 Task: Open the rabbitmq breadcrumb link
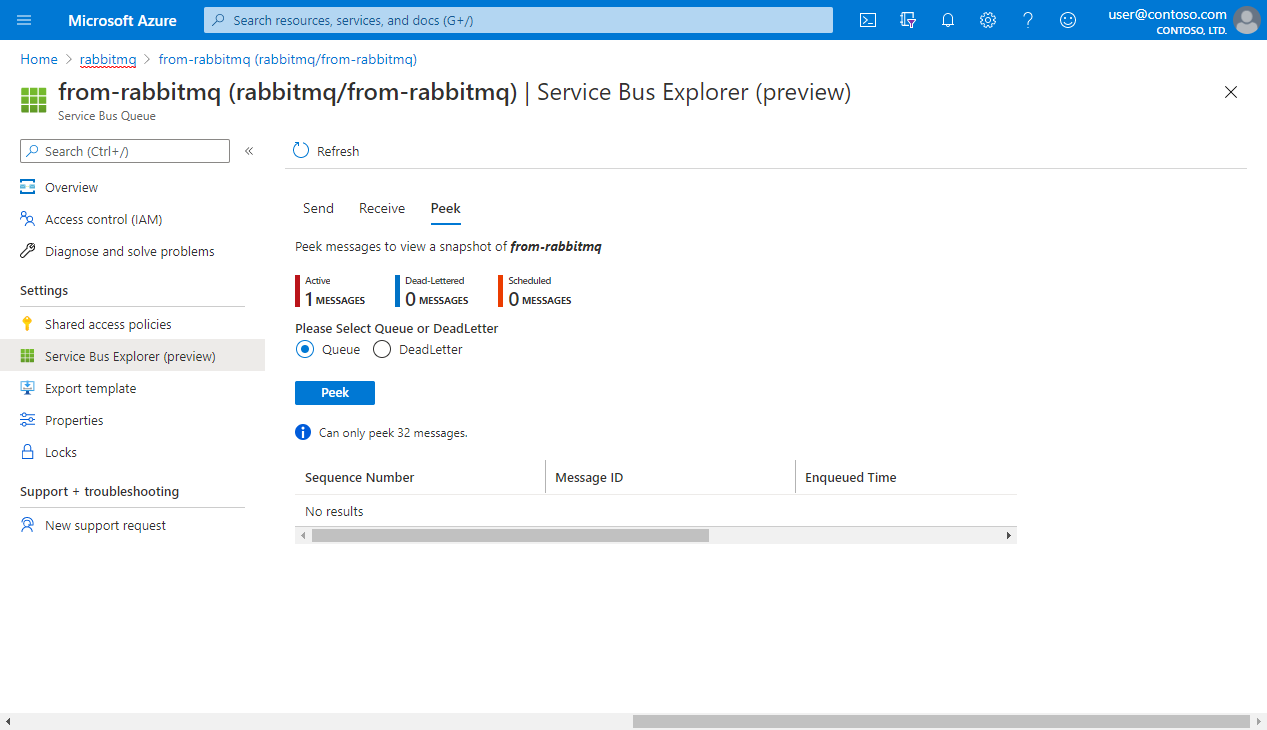coord(107,59)
